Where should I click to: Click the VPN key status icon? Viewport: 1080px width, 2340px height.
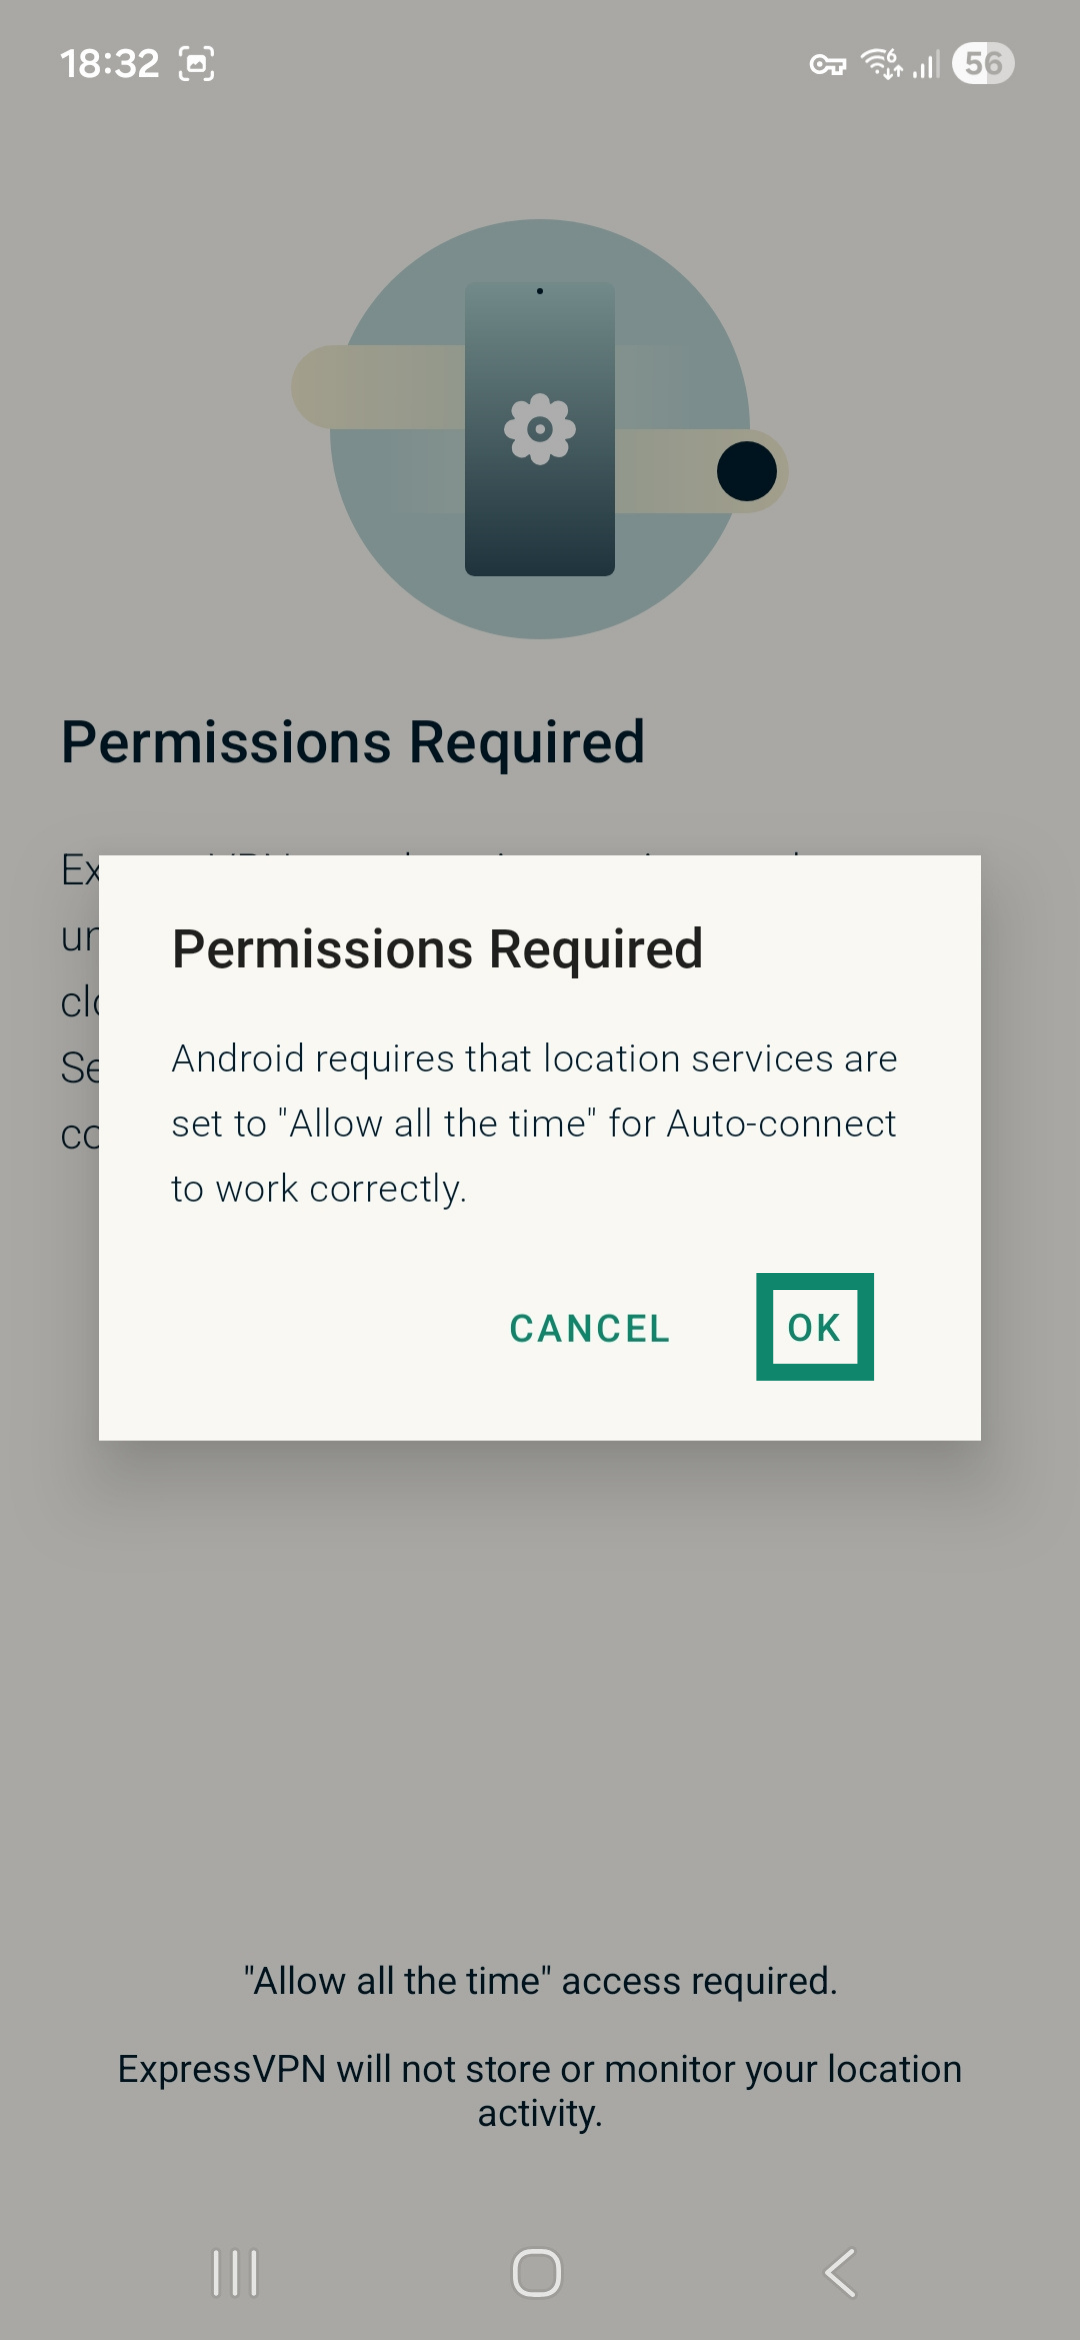coord(827,65)
